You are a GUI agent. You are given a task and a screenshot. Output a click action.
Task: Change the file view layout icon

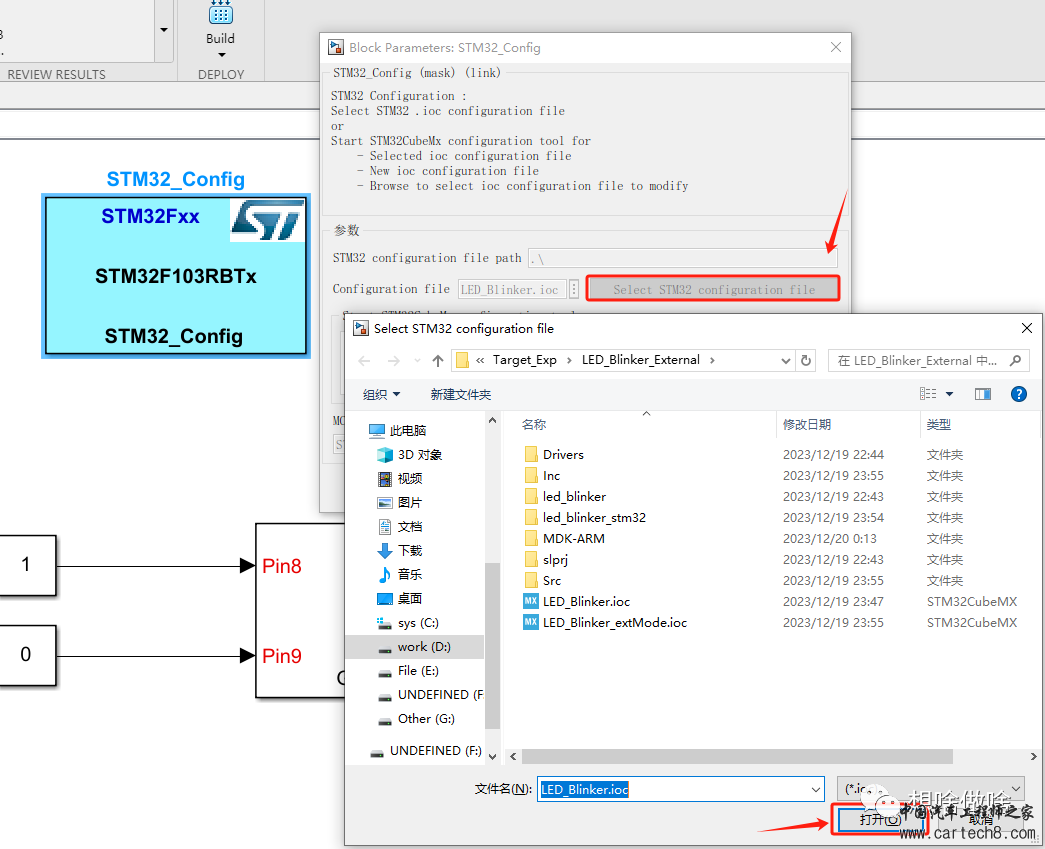point(928,394)
